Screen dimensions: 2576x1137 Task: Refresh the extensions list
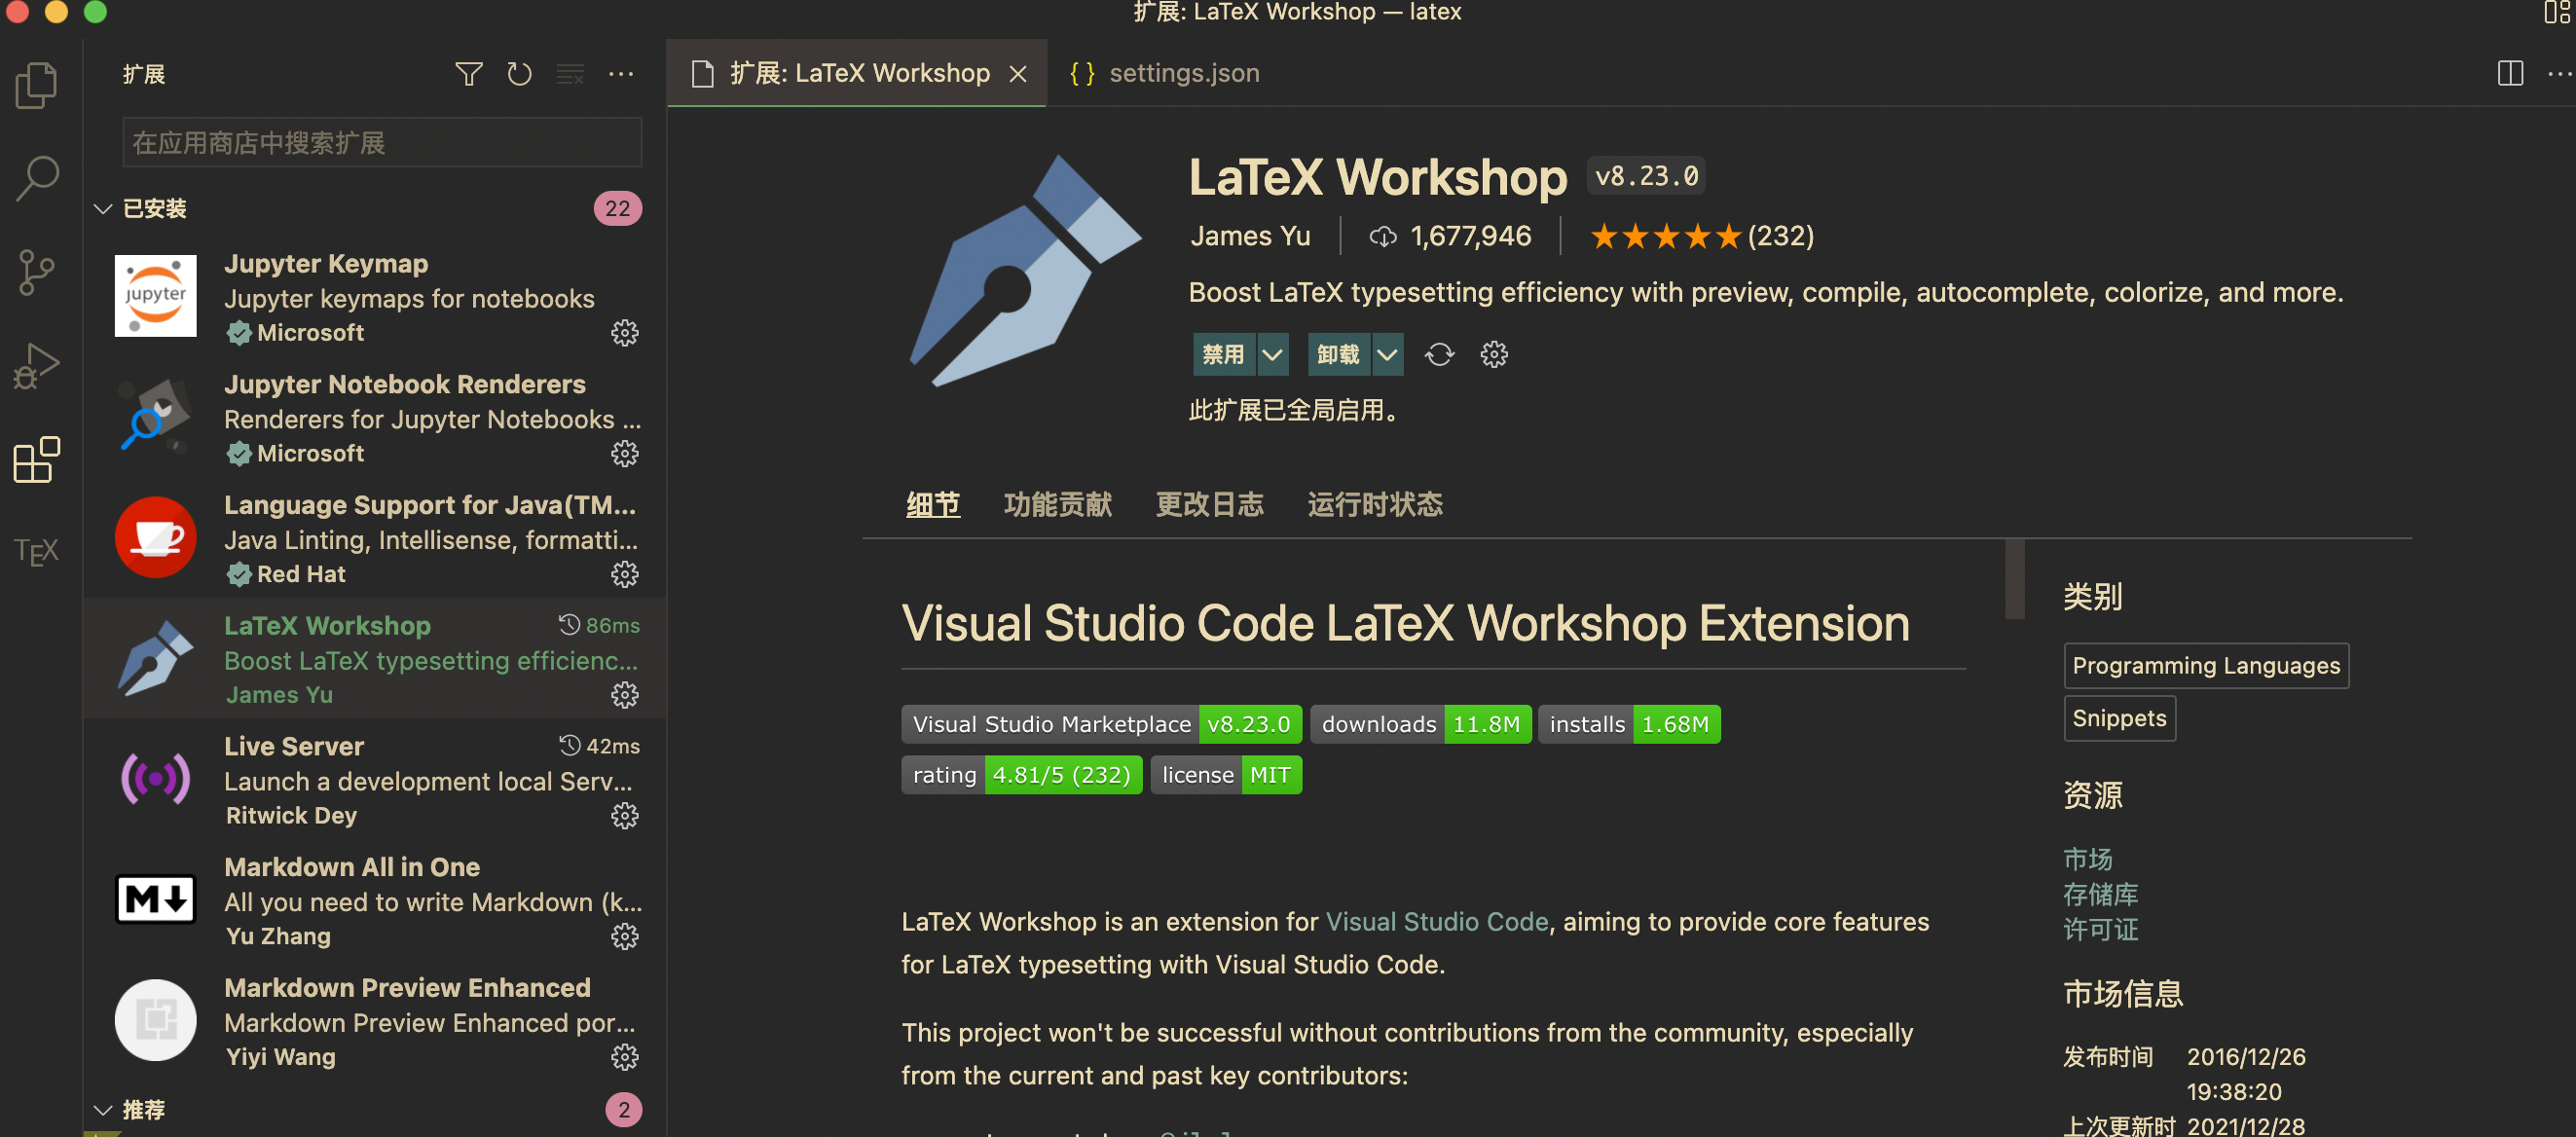pyautogui.click(x=519, y=74)
